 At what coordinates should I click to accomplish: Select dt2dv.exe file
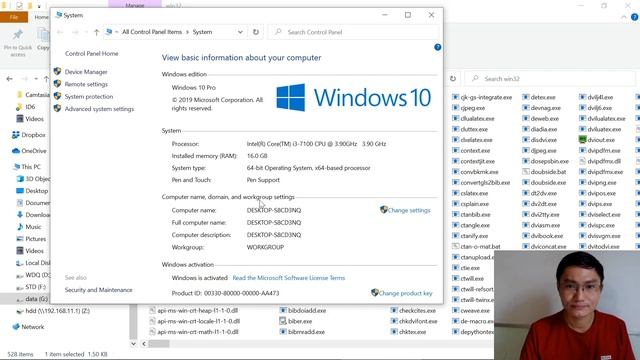(x=540, y=193)
